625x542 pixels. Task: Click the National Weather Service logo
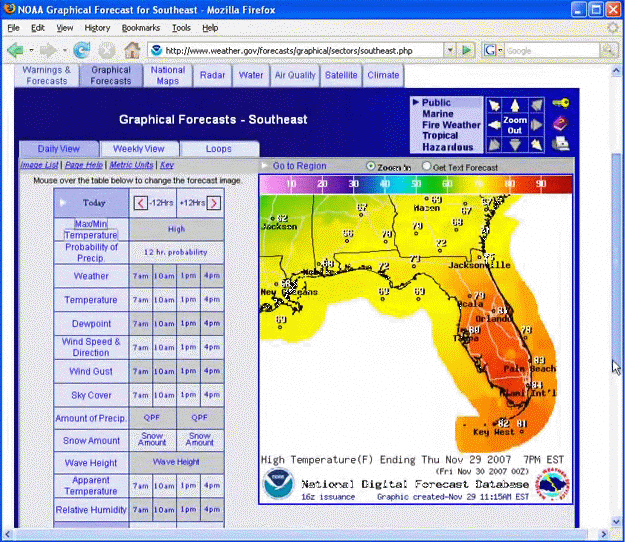pyautogui.click(x=552, y=484)
